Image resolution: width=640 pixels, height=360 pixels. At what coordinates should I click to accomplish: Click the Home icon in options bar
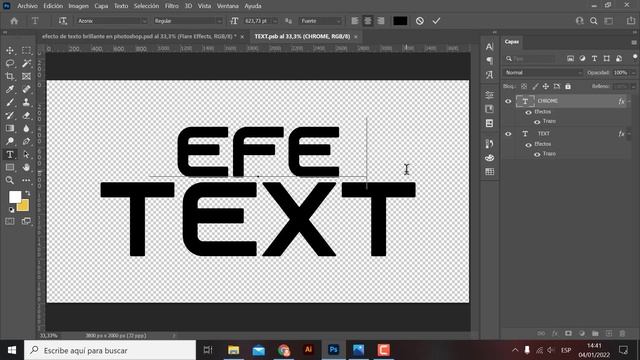coord(14,21)
